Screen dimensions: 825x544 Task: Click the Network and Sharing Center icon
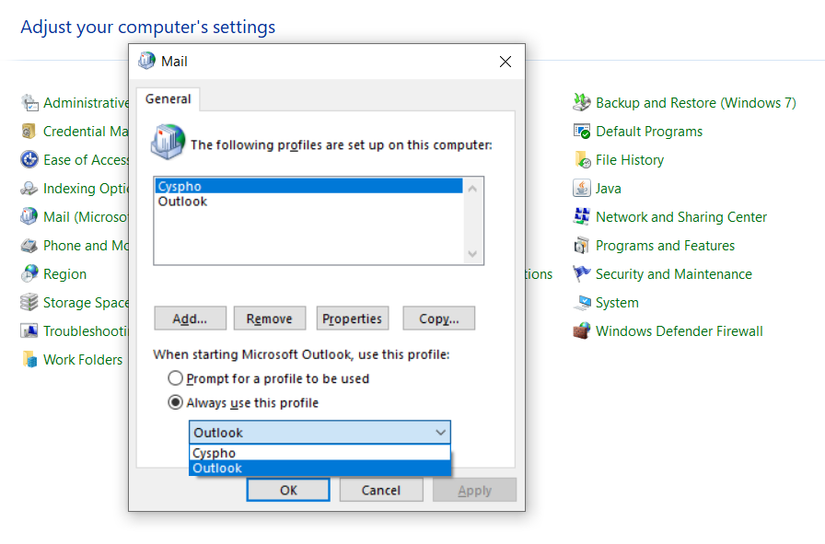point(582,217)
